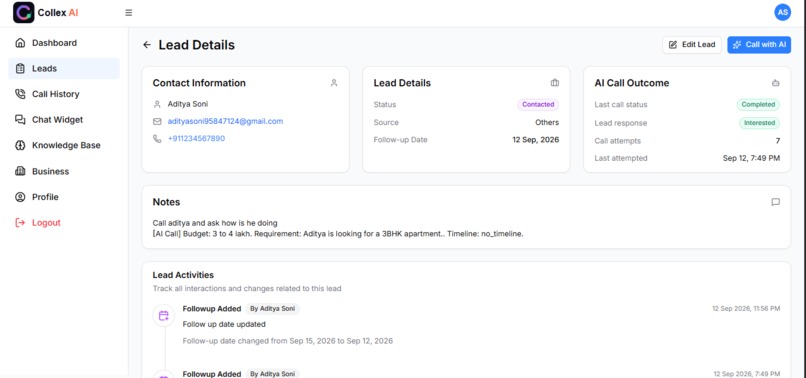Click the timestamp 12 Sep 2026, 7:49 PM
The width and height of the screenshot is (806, 378).
747,374
